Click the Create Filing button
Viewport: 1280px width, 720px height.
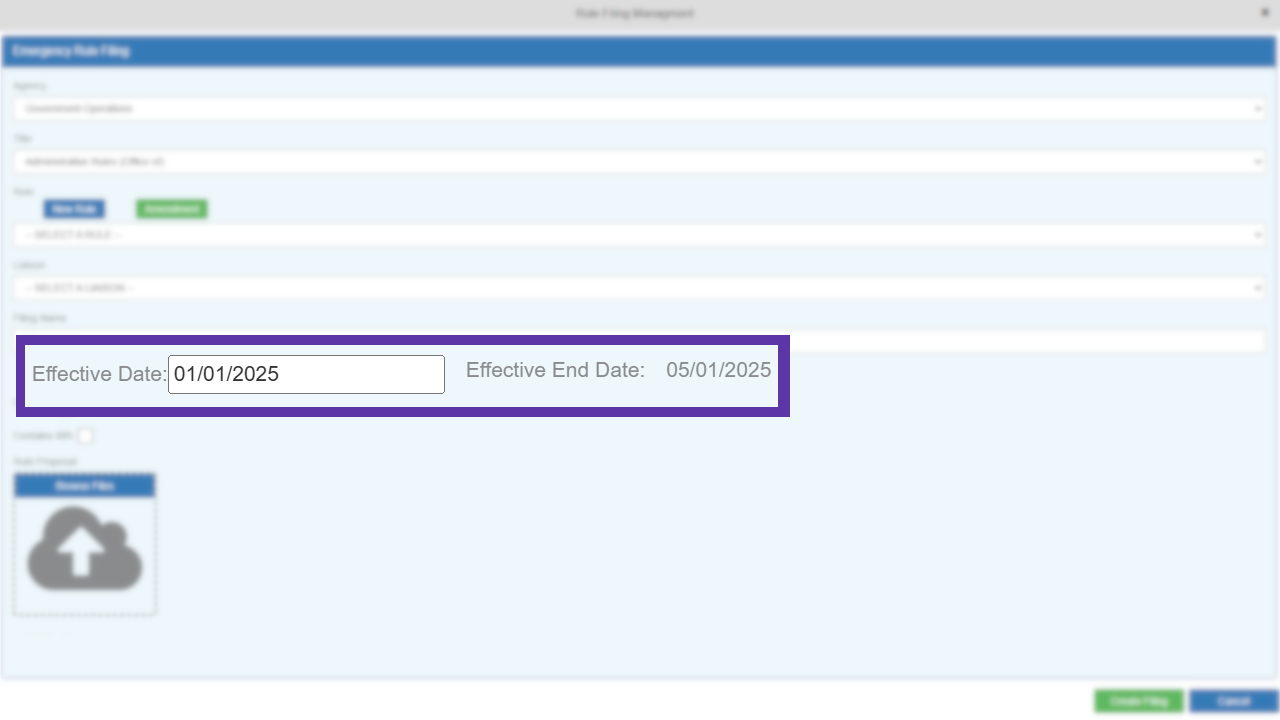point(1138,702)
